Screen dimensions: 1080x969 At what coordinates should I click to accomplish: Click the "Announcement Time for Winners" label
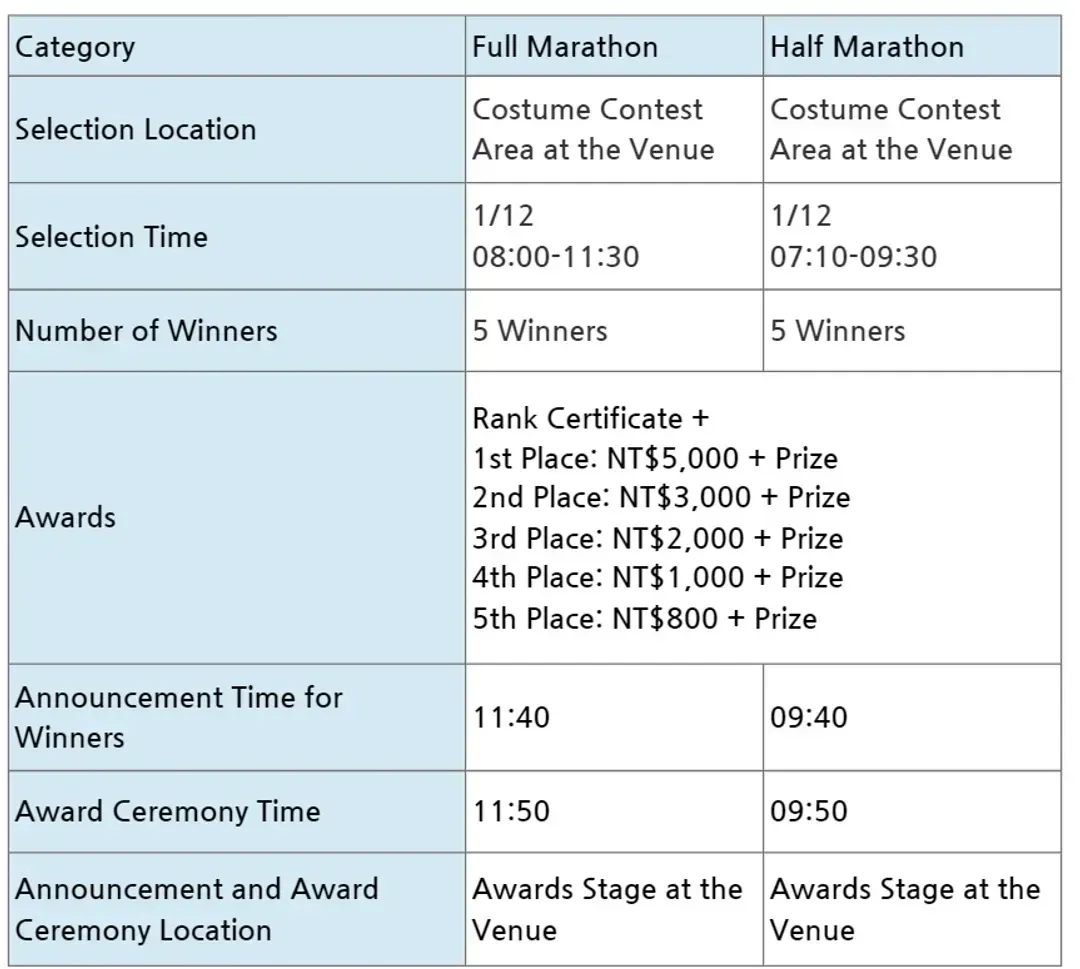[x=178, y=717]
